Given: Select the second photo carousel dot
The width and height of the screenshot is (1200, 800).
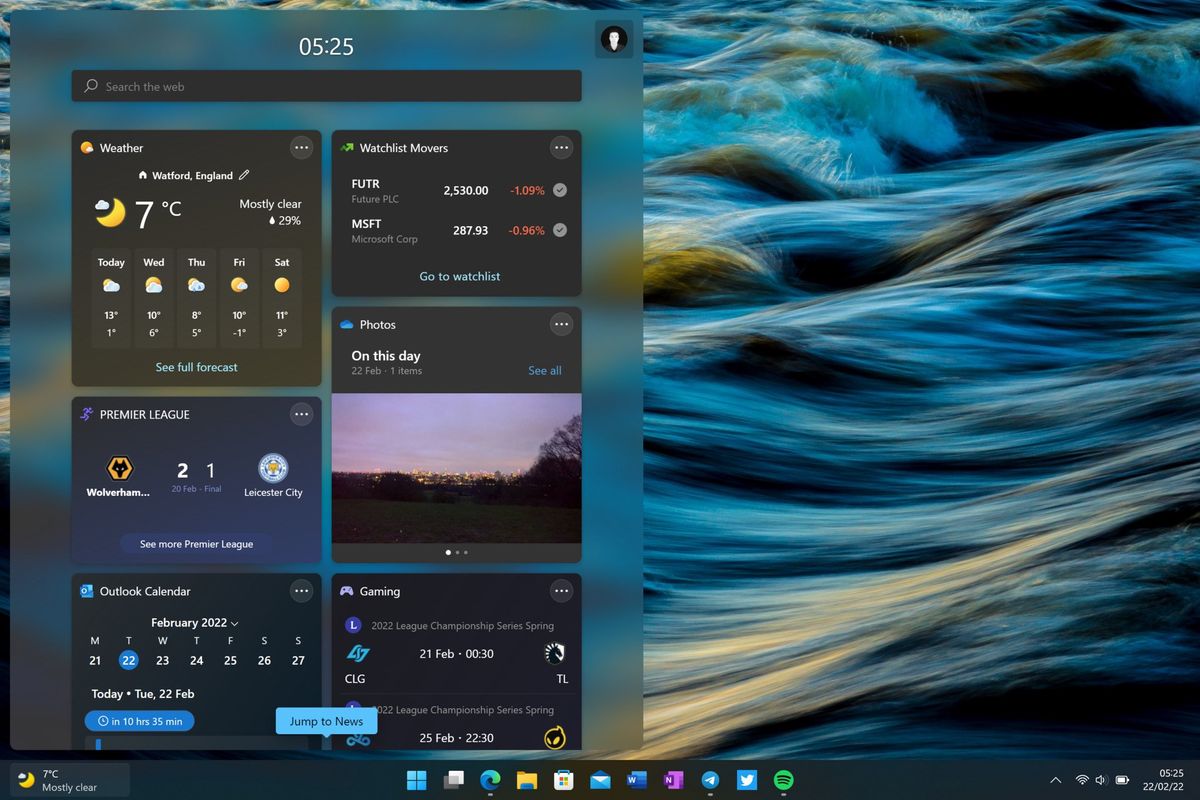Looking at the screenshot, I should [x=457, y=552].
